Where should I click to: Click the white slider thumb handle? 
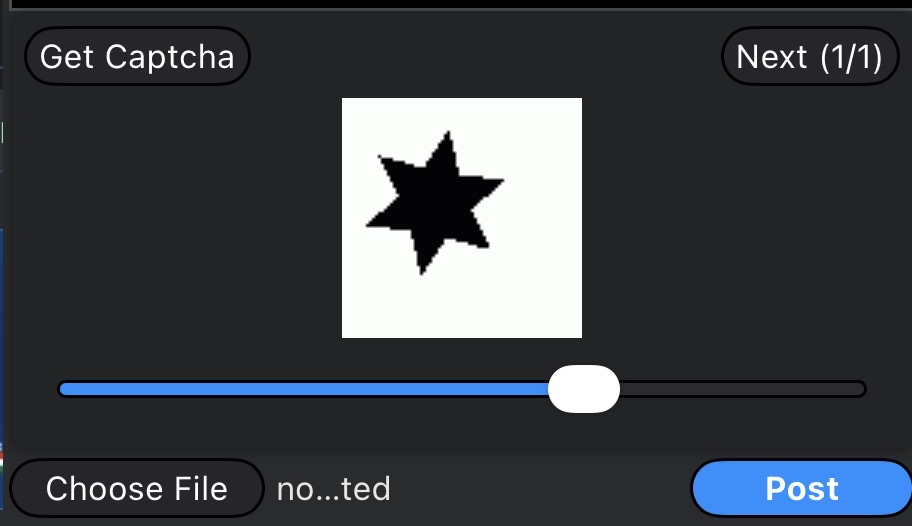click(x=584, y=389)
